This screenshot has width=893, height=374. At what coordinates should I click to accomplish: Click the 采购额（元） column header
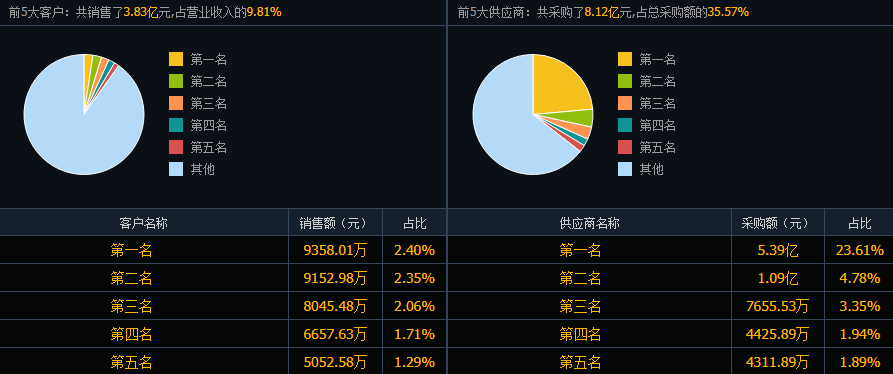click(778, 223)
